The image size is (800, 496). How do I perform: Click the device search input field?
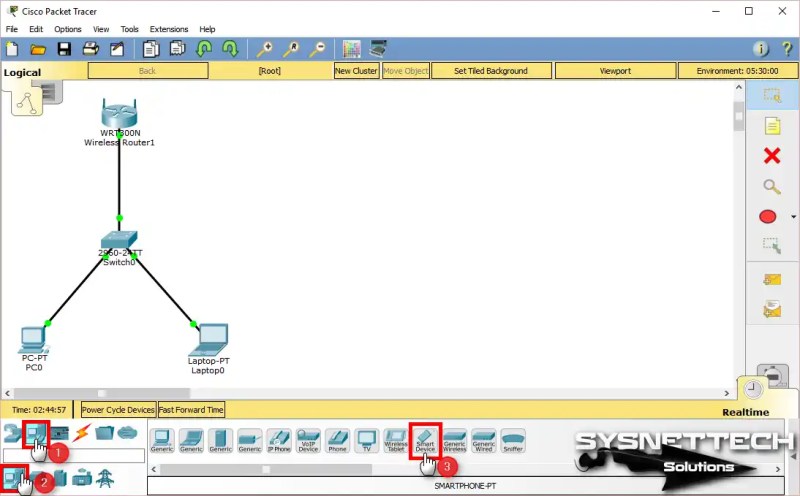[74, 455]
